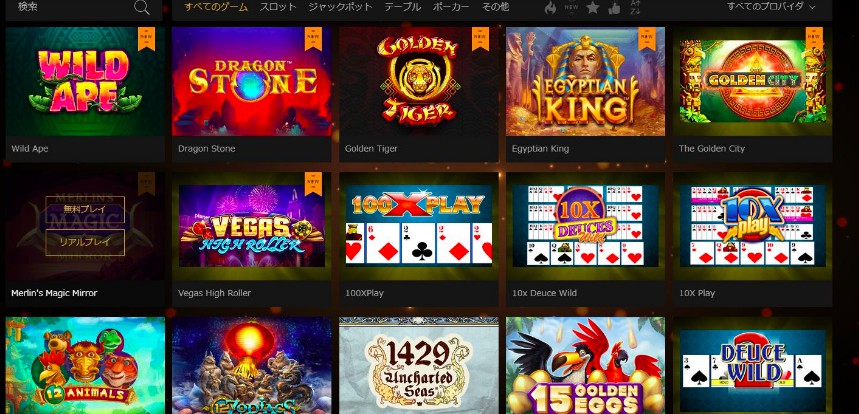Viewport: 859px width, 414px height.
Task: Focus the 検索 search input field
Action: 72,7
